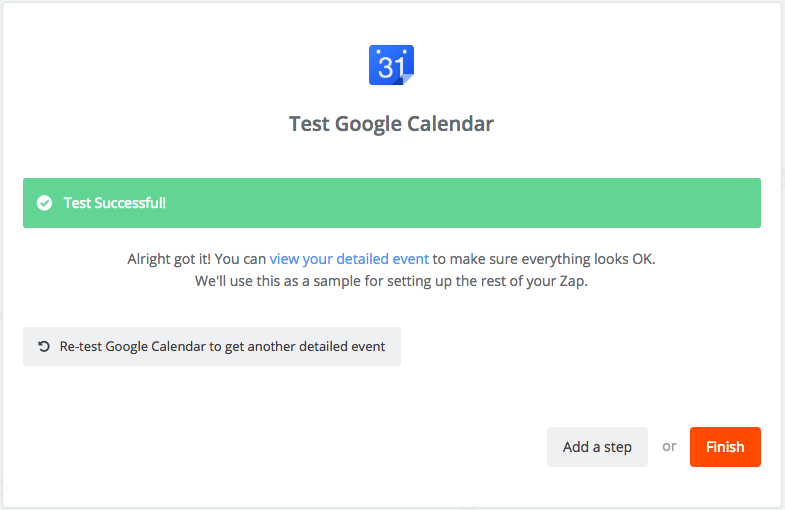Click the white checkmark success icon
Image resolution: width=785 pixels, height=510 pixels.
click(x=44, y=203)
